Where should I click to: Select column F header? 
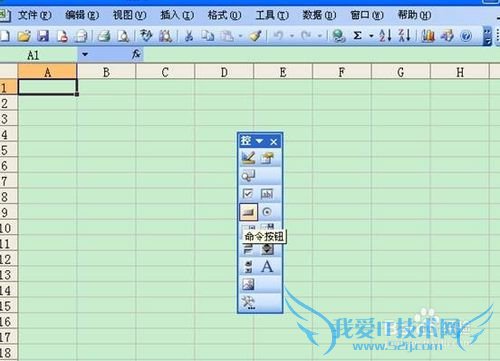pos(342,72)
